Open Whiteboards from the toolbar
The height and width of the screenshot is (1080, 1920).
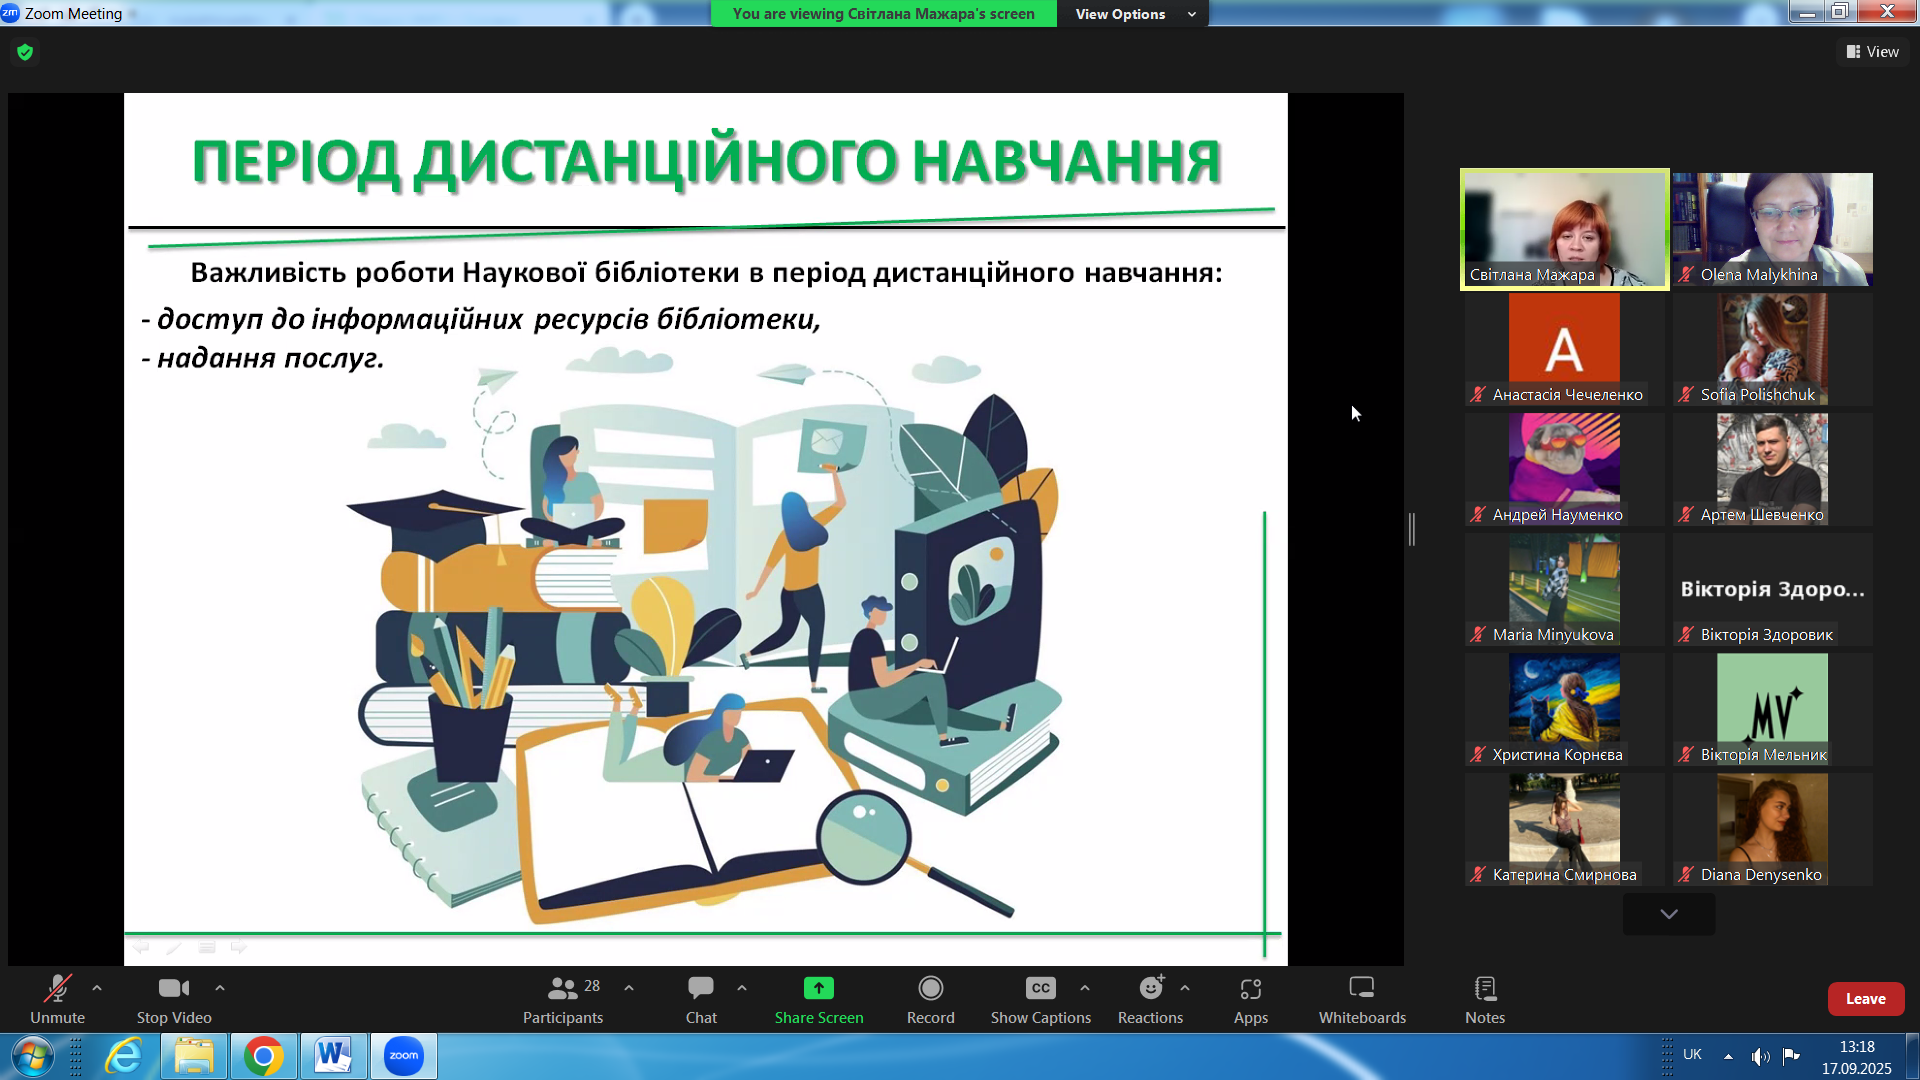tap(1361, 989)
